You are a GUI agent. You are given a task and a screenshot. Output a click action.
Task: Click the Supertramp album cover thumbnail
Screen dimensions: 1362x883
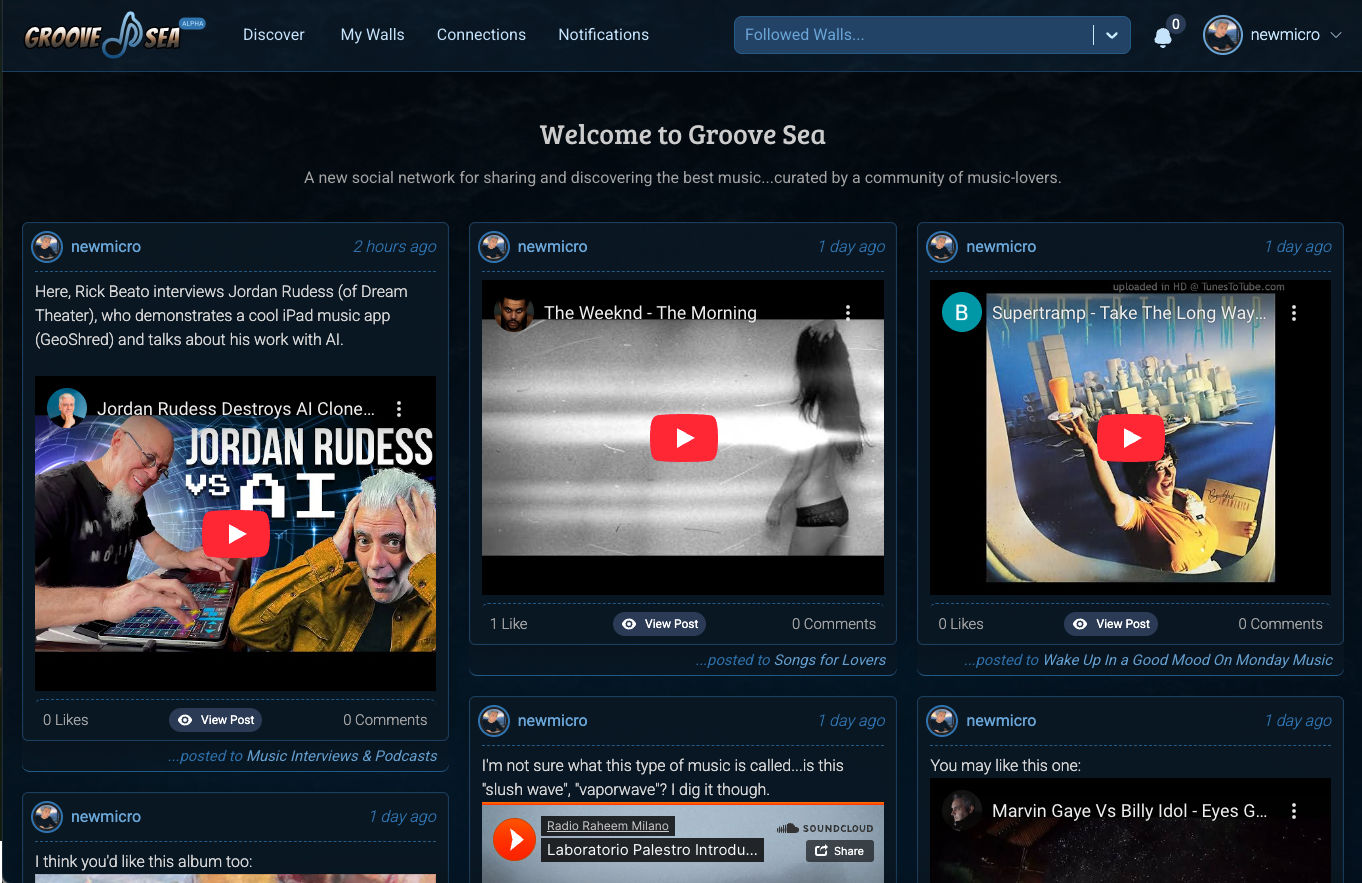pos(1131,437)
